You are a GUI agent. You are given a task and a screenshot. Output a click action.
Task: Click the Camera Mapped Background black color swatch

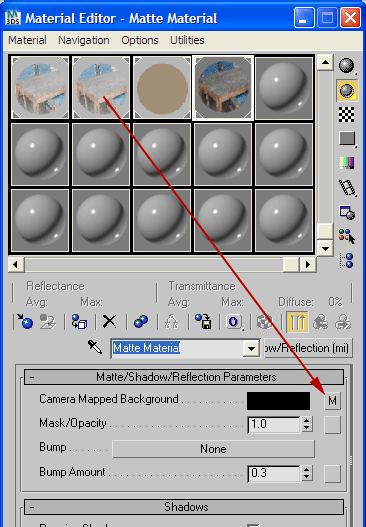[279, 401]
